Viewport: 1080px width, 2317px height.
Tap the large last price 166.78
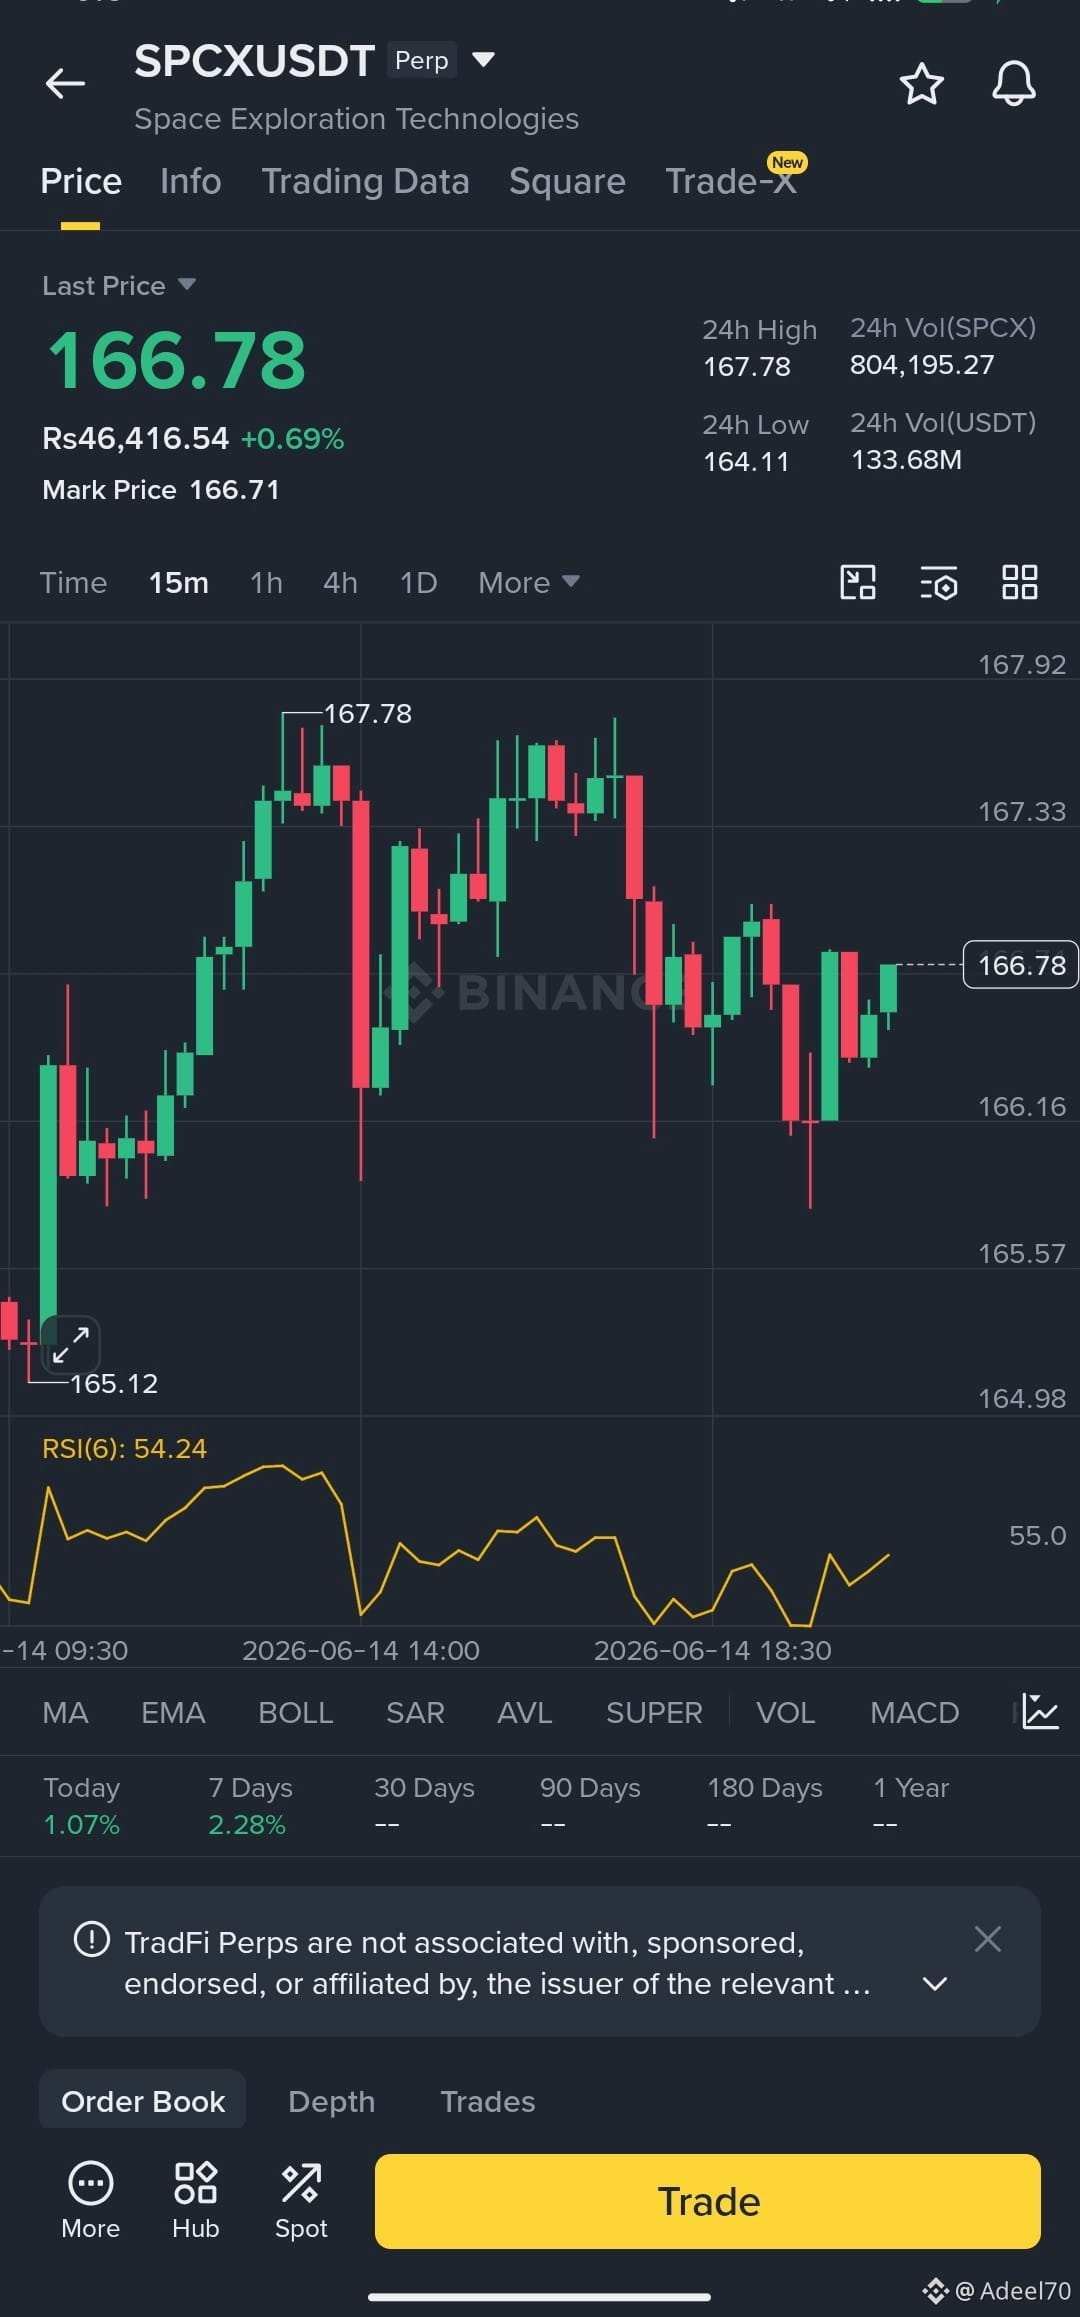[177, 360]
